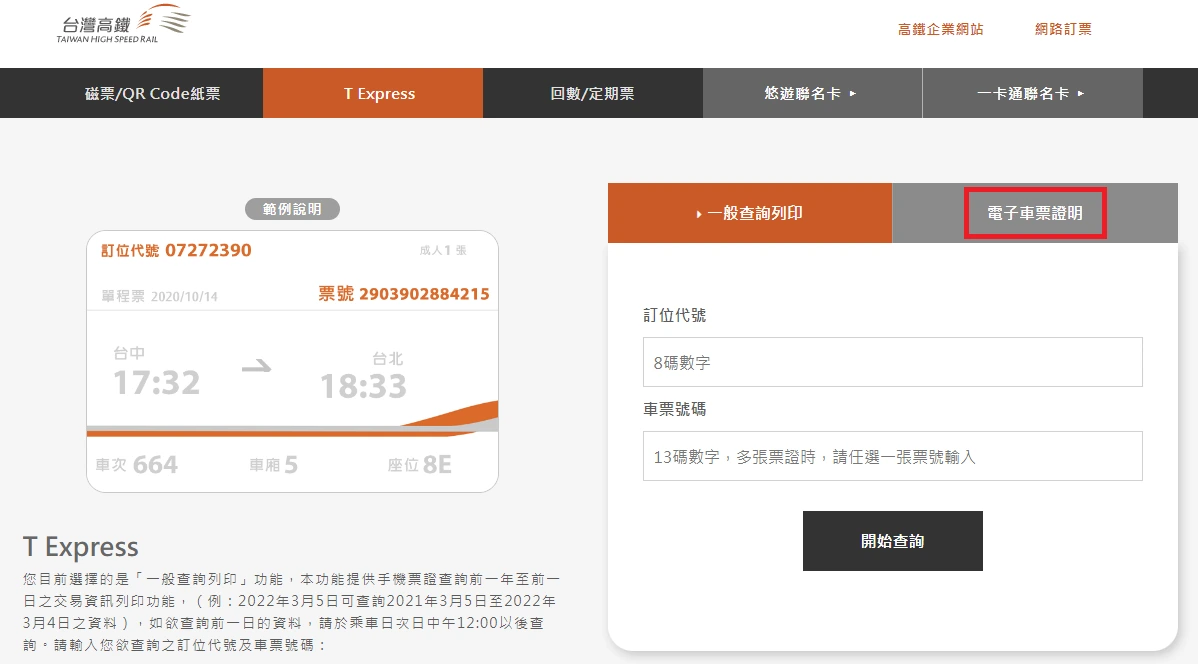
Task: Click the 18:33 arrival time
Action: click(x=364, y=387)
